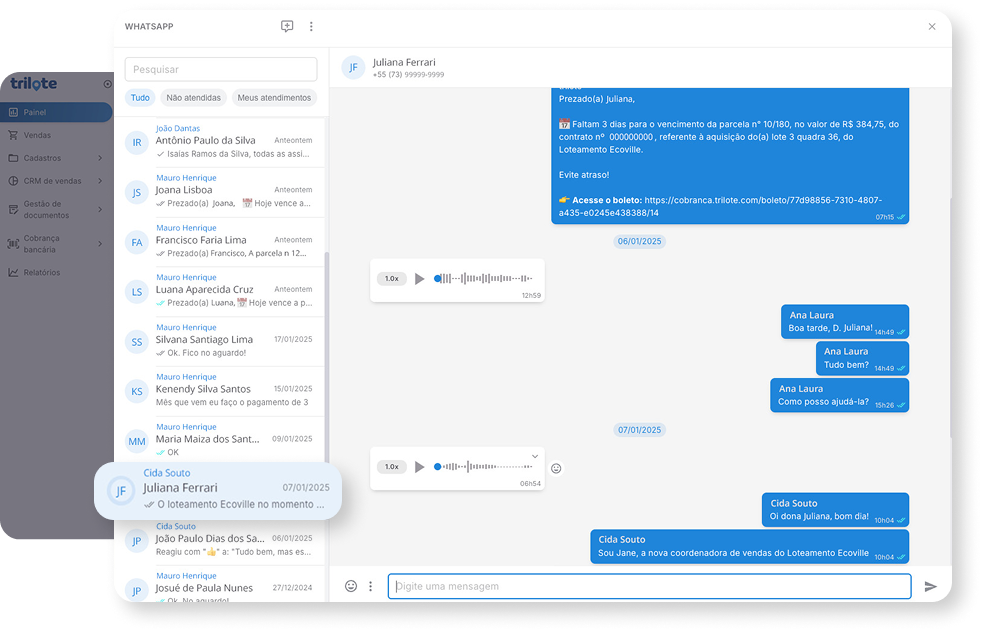Click the Cobrança bancária barcode icon
The image size is (982, 632).
coord(13,244)
